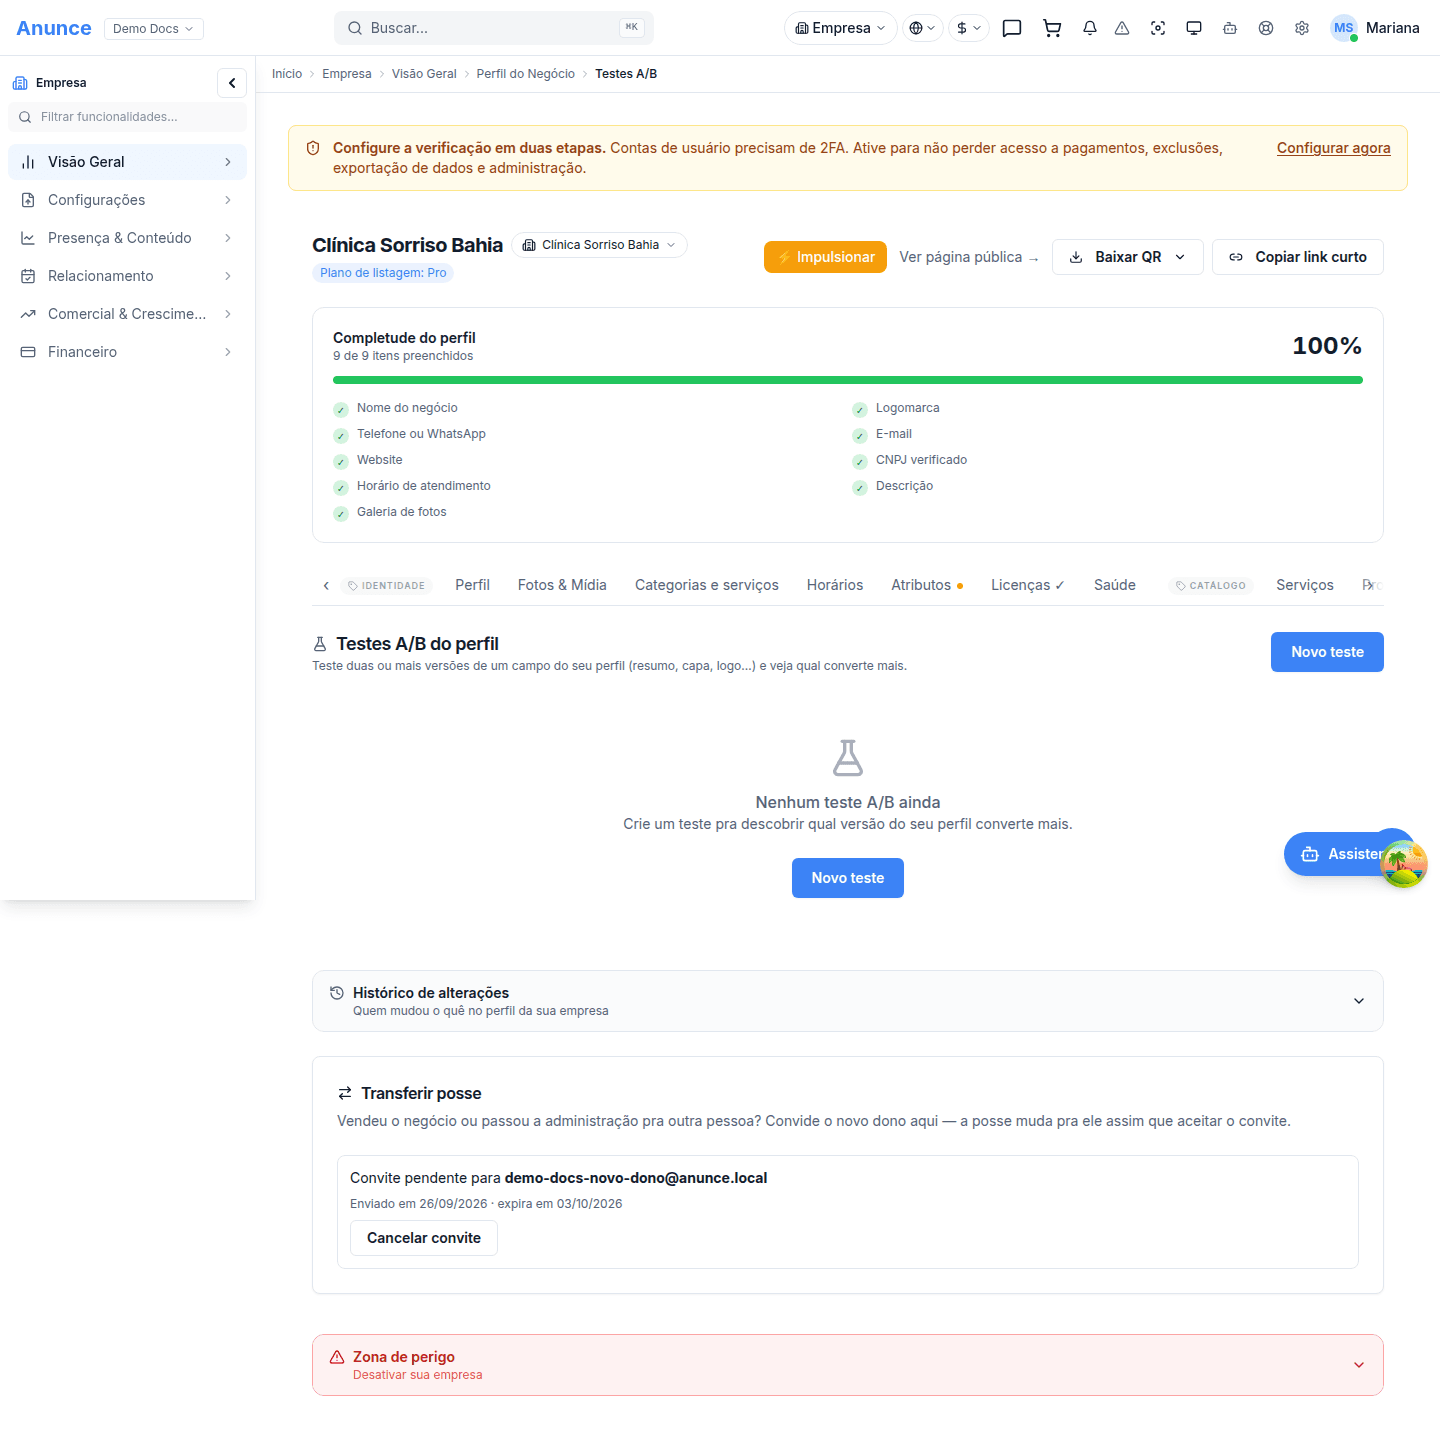Screen dimensions: 1440x1452
Task: Click the tropical island floating avatar
Action: [x=1403, y=864]
